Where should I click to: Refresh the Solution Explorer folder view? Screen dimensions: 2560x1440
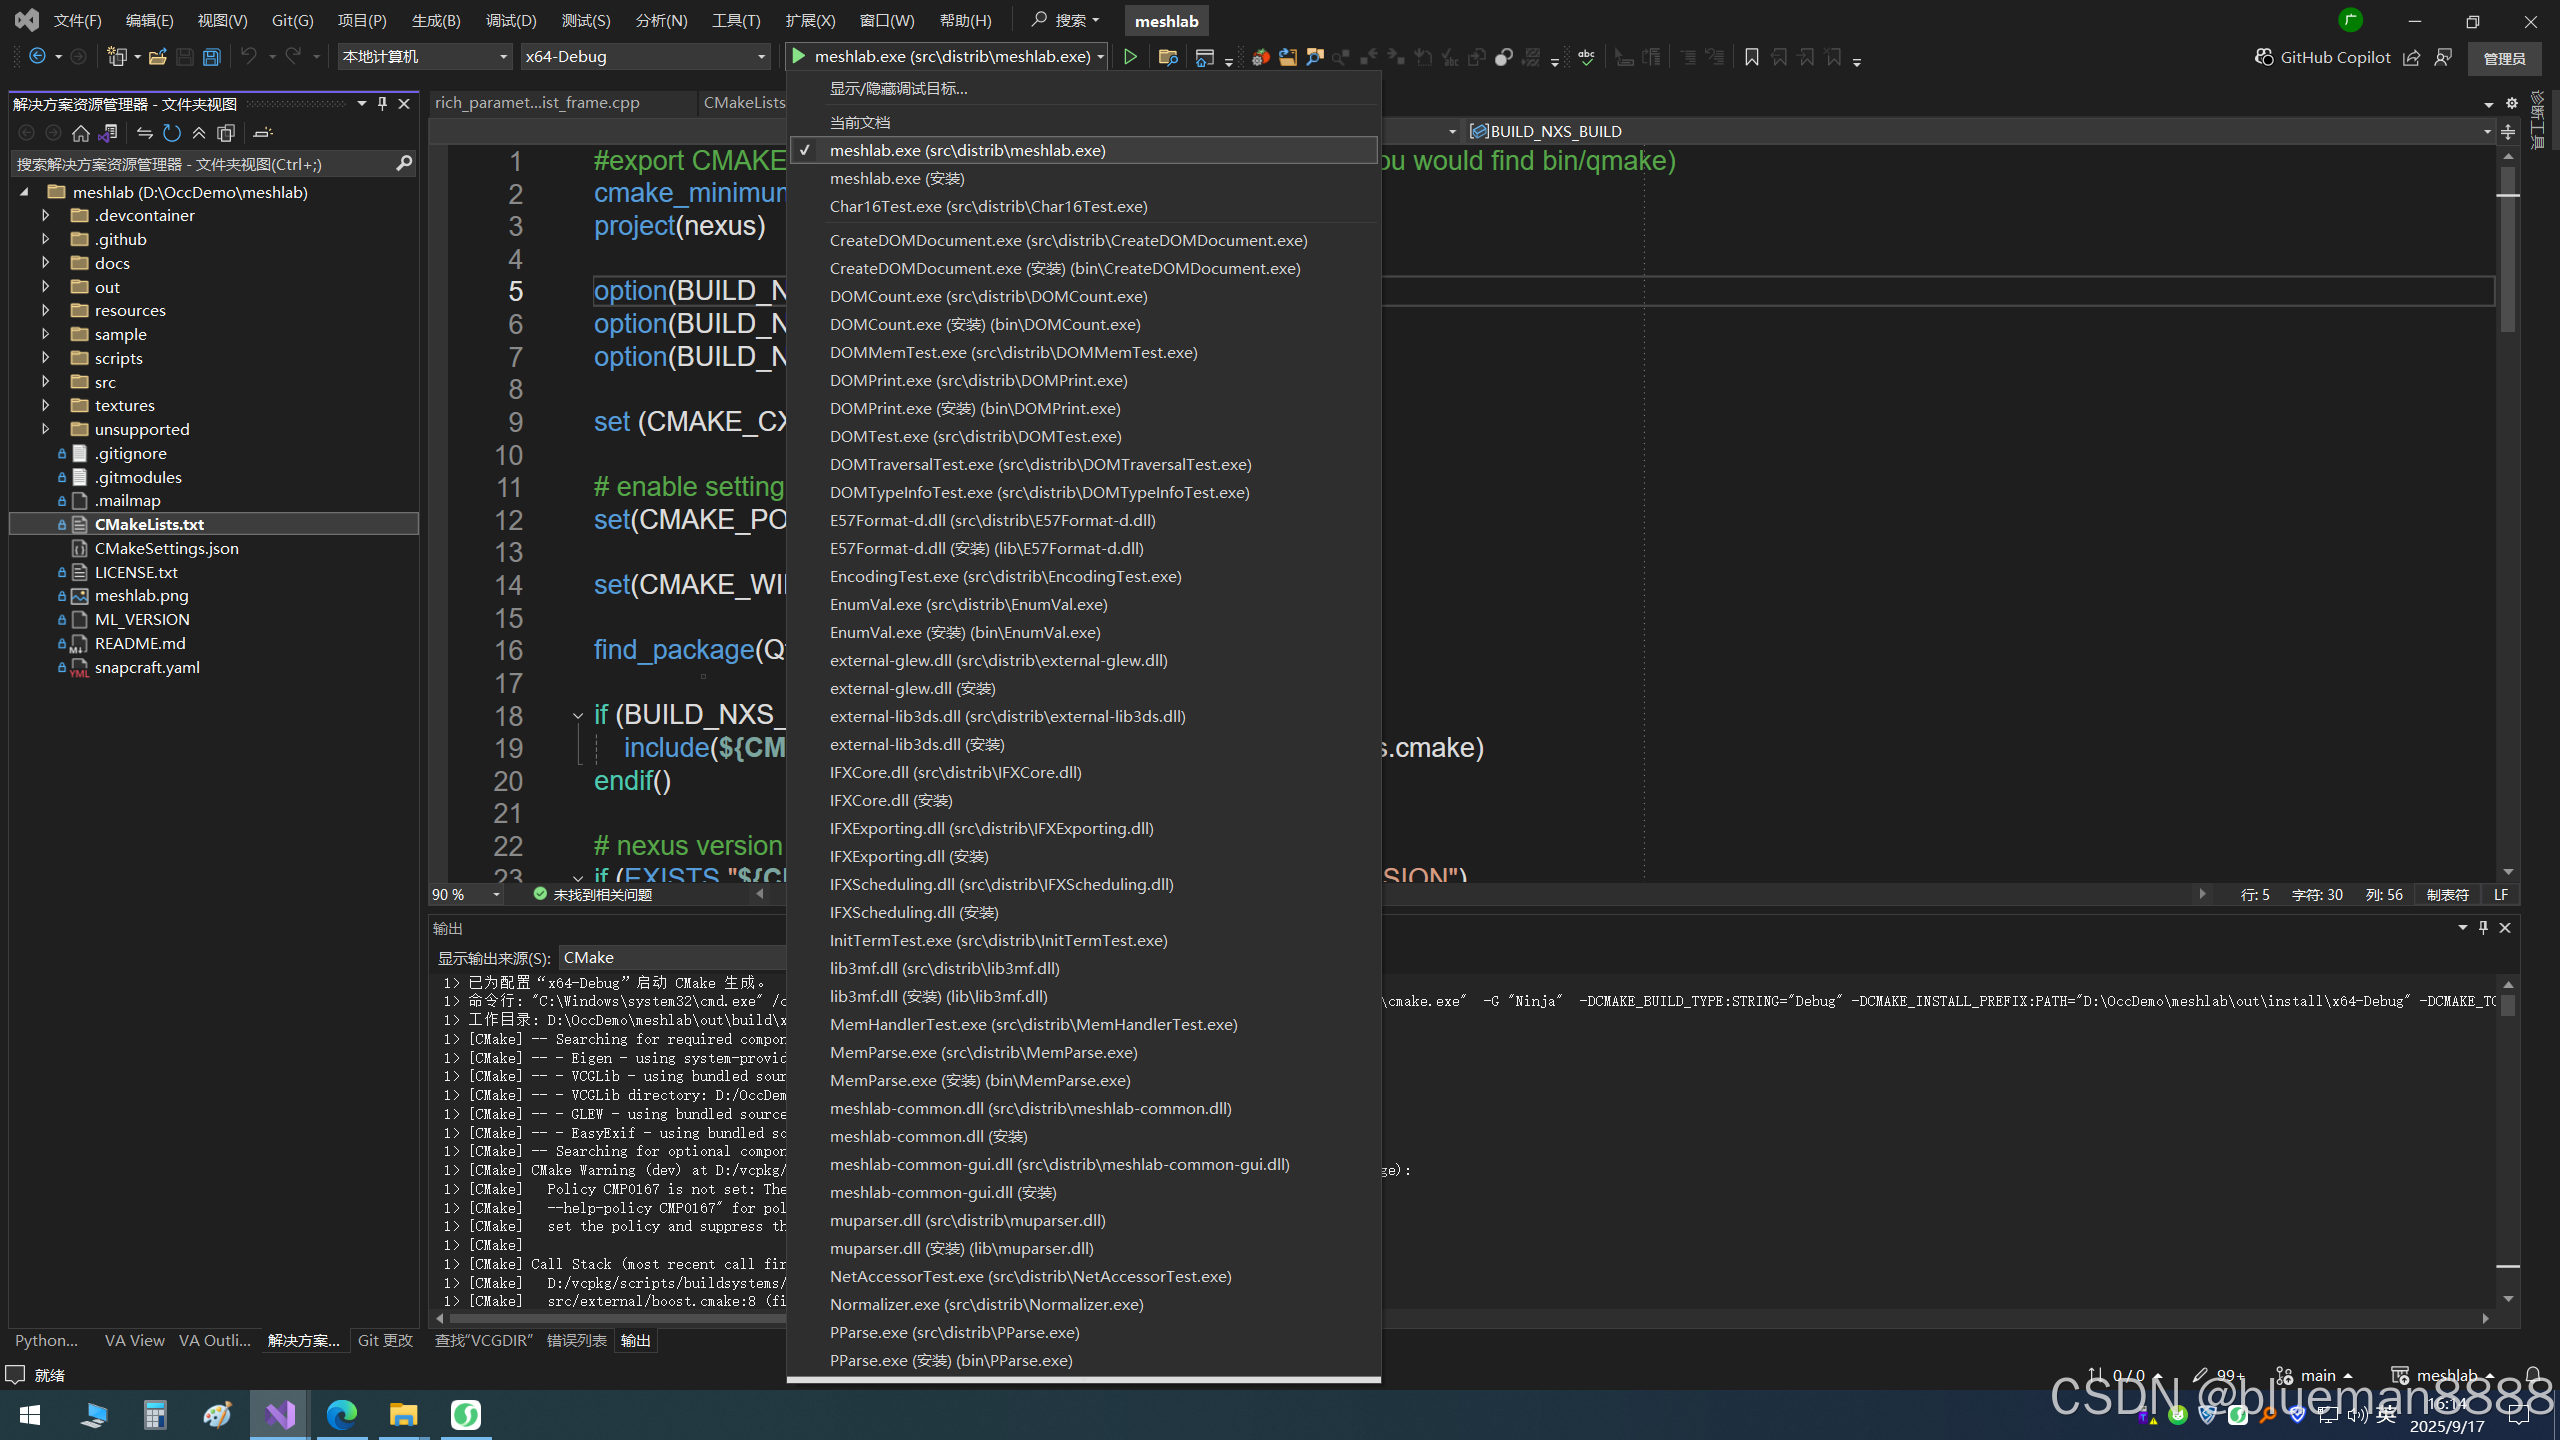point(172,133)
